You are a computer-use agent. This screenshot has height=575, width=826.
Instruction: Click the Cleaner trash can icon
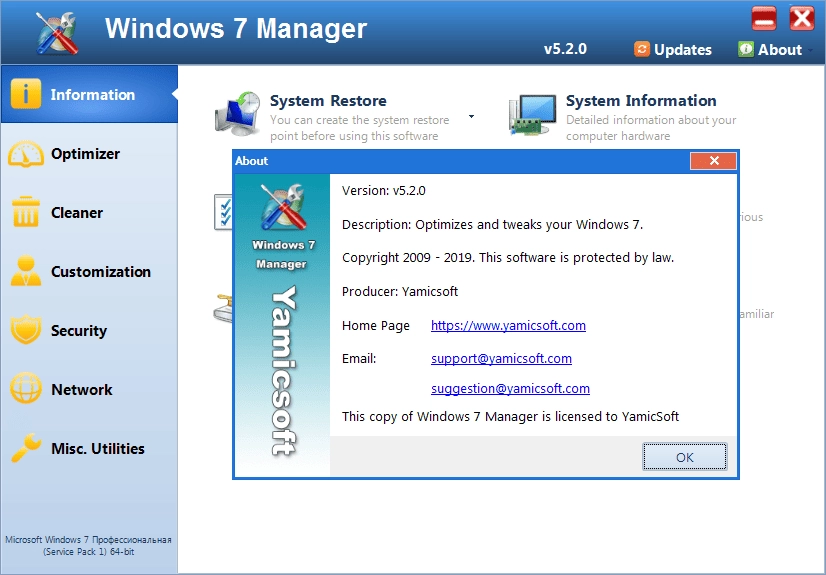click(25, 212)
